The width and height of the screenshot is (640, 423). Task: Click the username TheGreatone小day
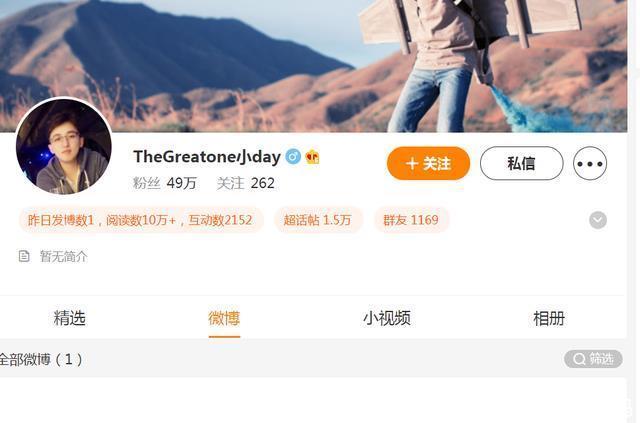pyautogui.click(x=207, y=157)
